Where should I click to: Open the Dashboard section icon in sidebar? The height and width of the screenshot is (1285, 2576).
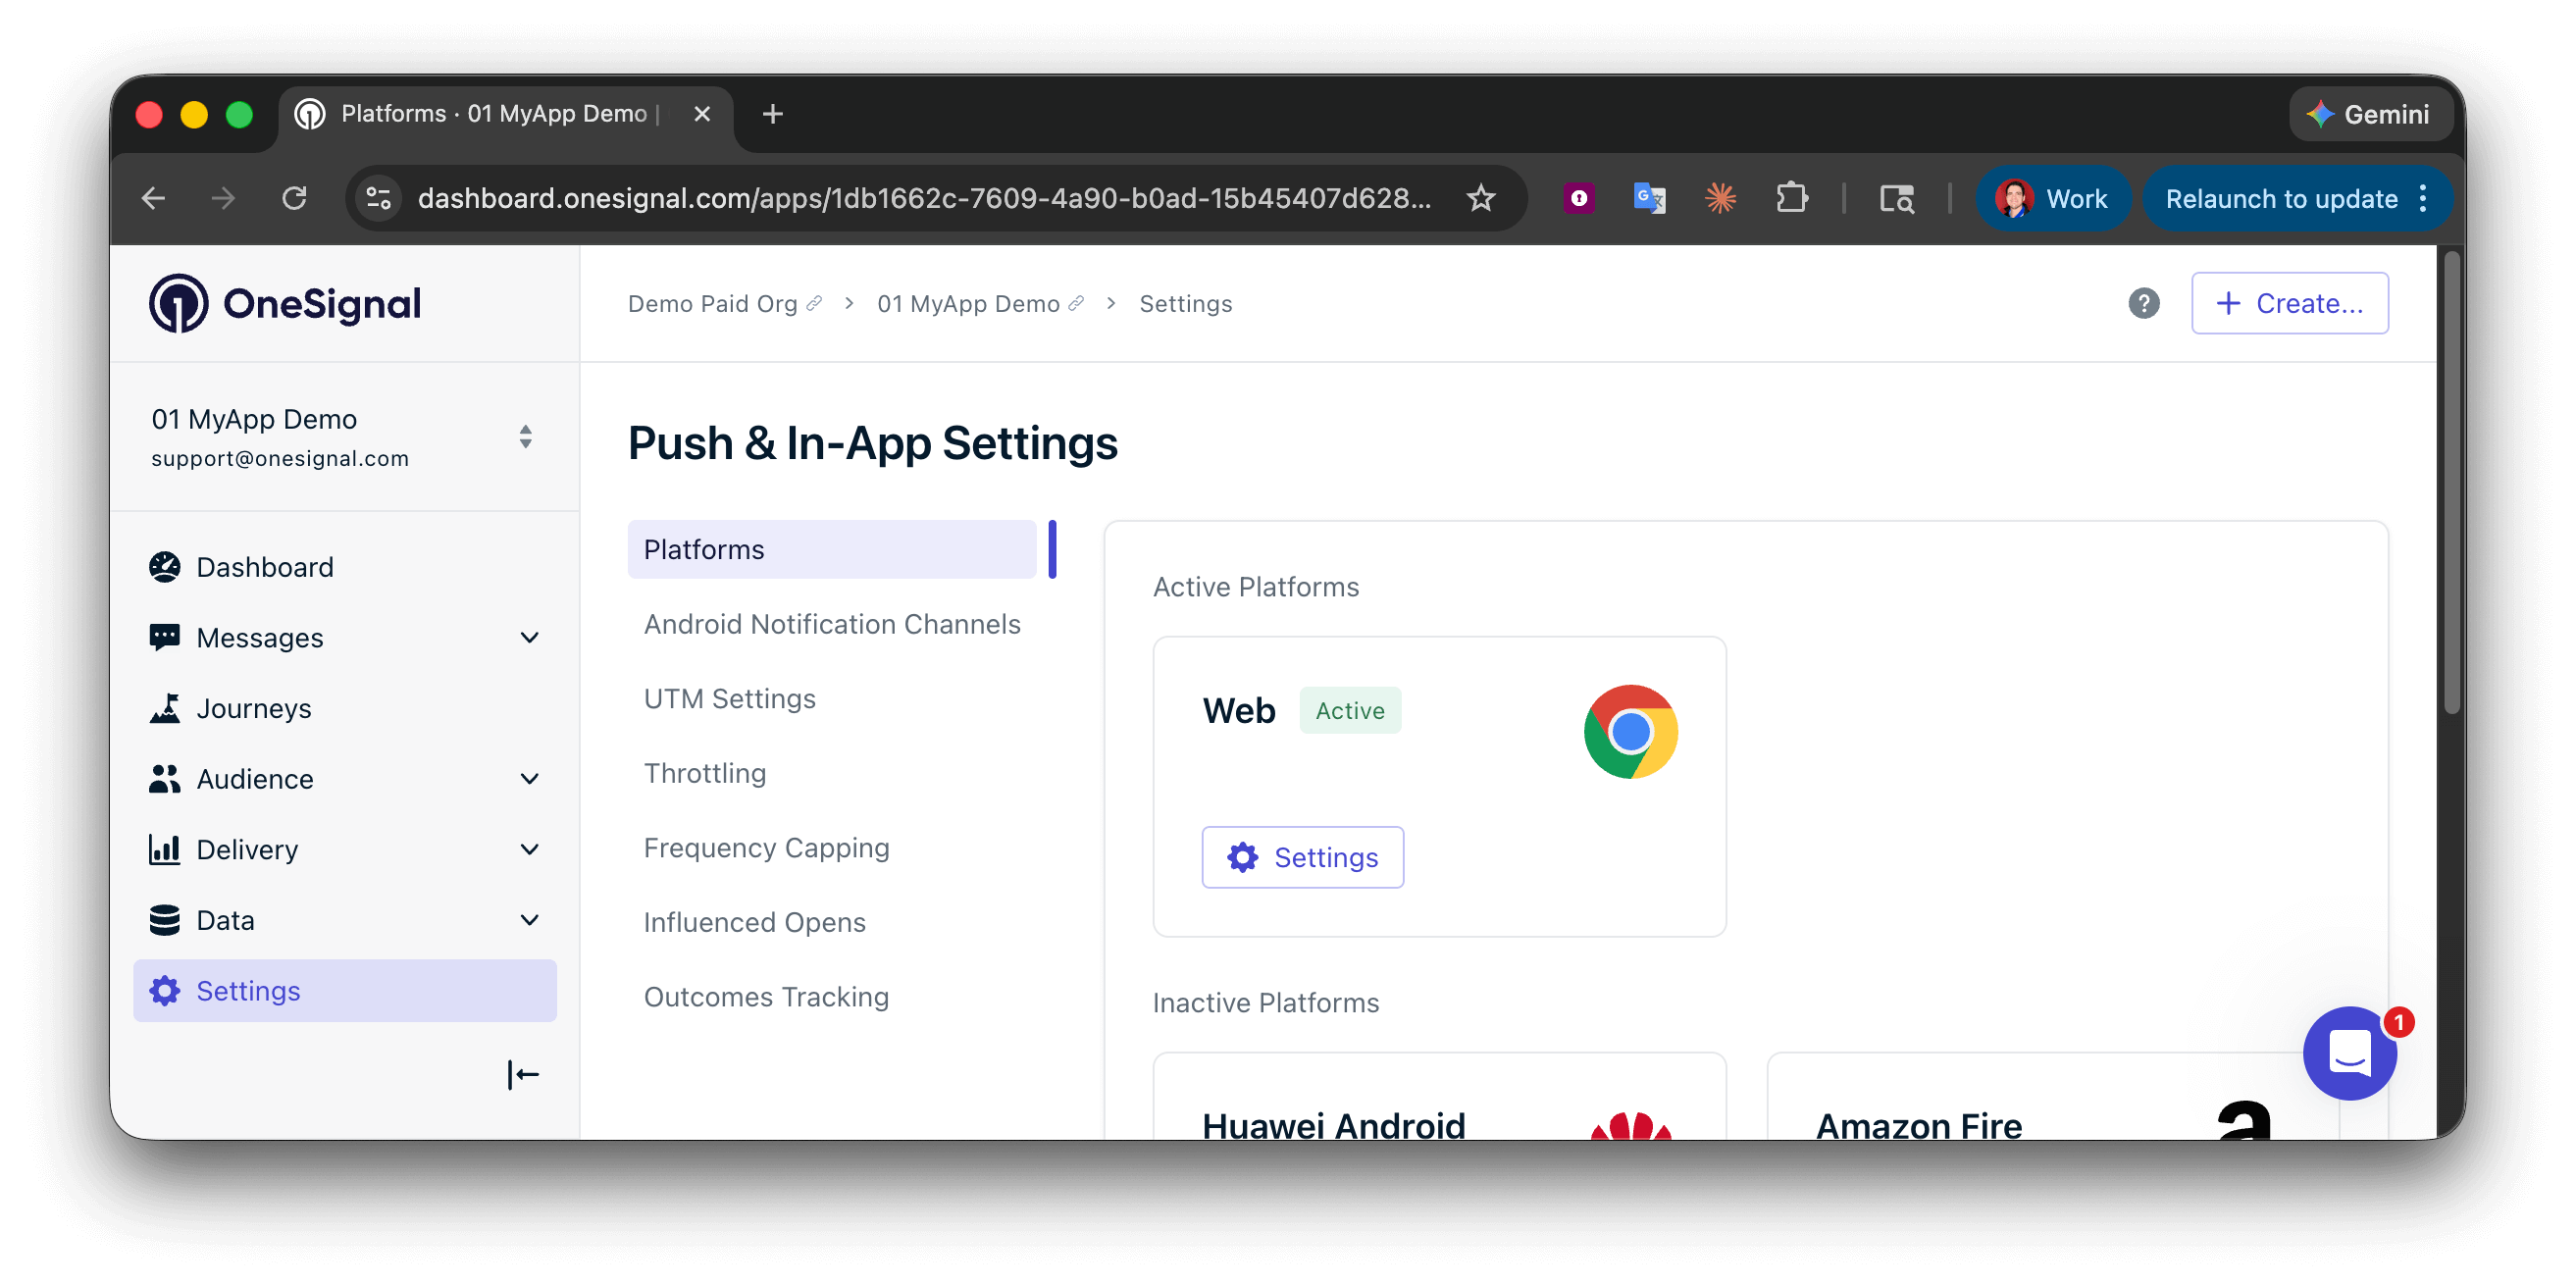[164, 566]
